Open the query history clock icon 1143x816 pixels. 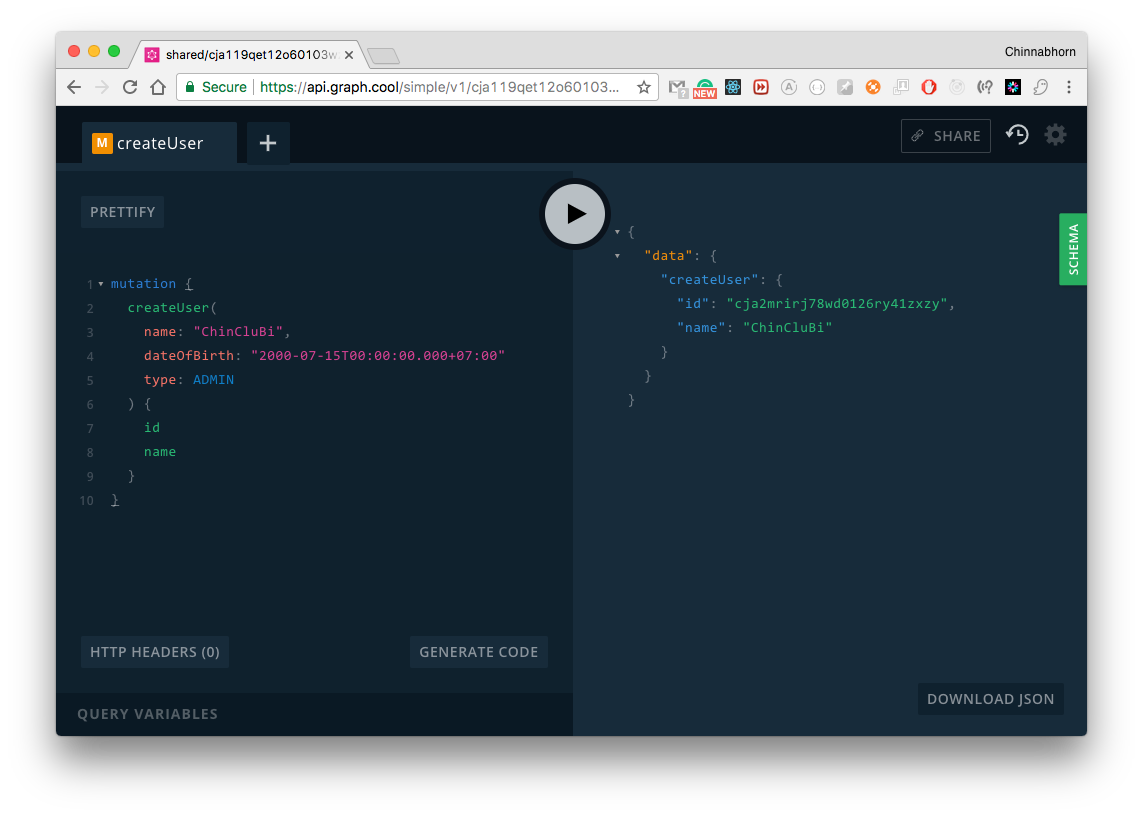(1017, 135)
